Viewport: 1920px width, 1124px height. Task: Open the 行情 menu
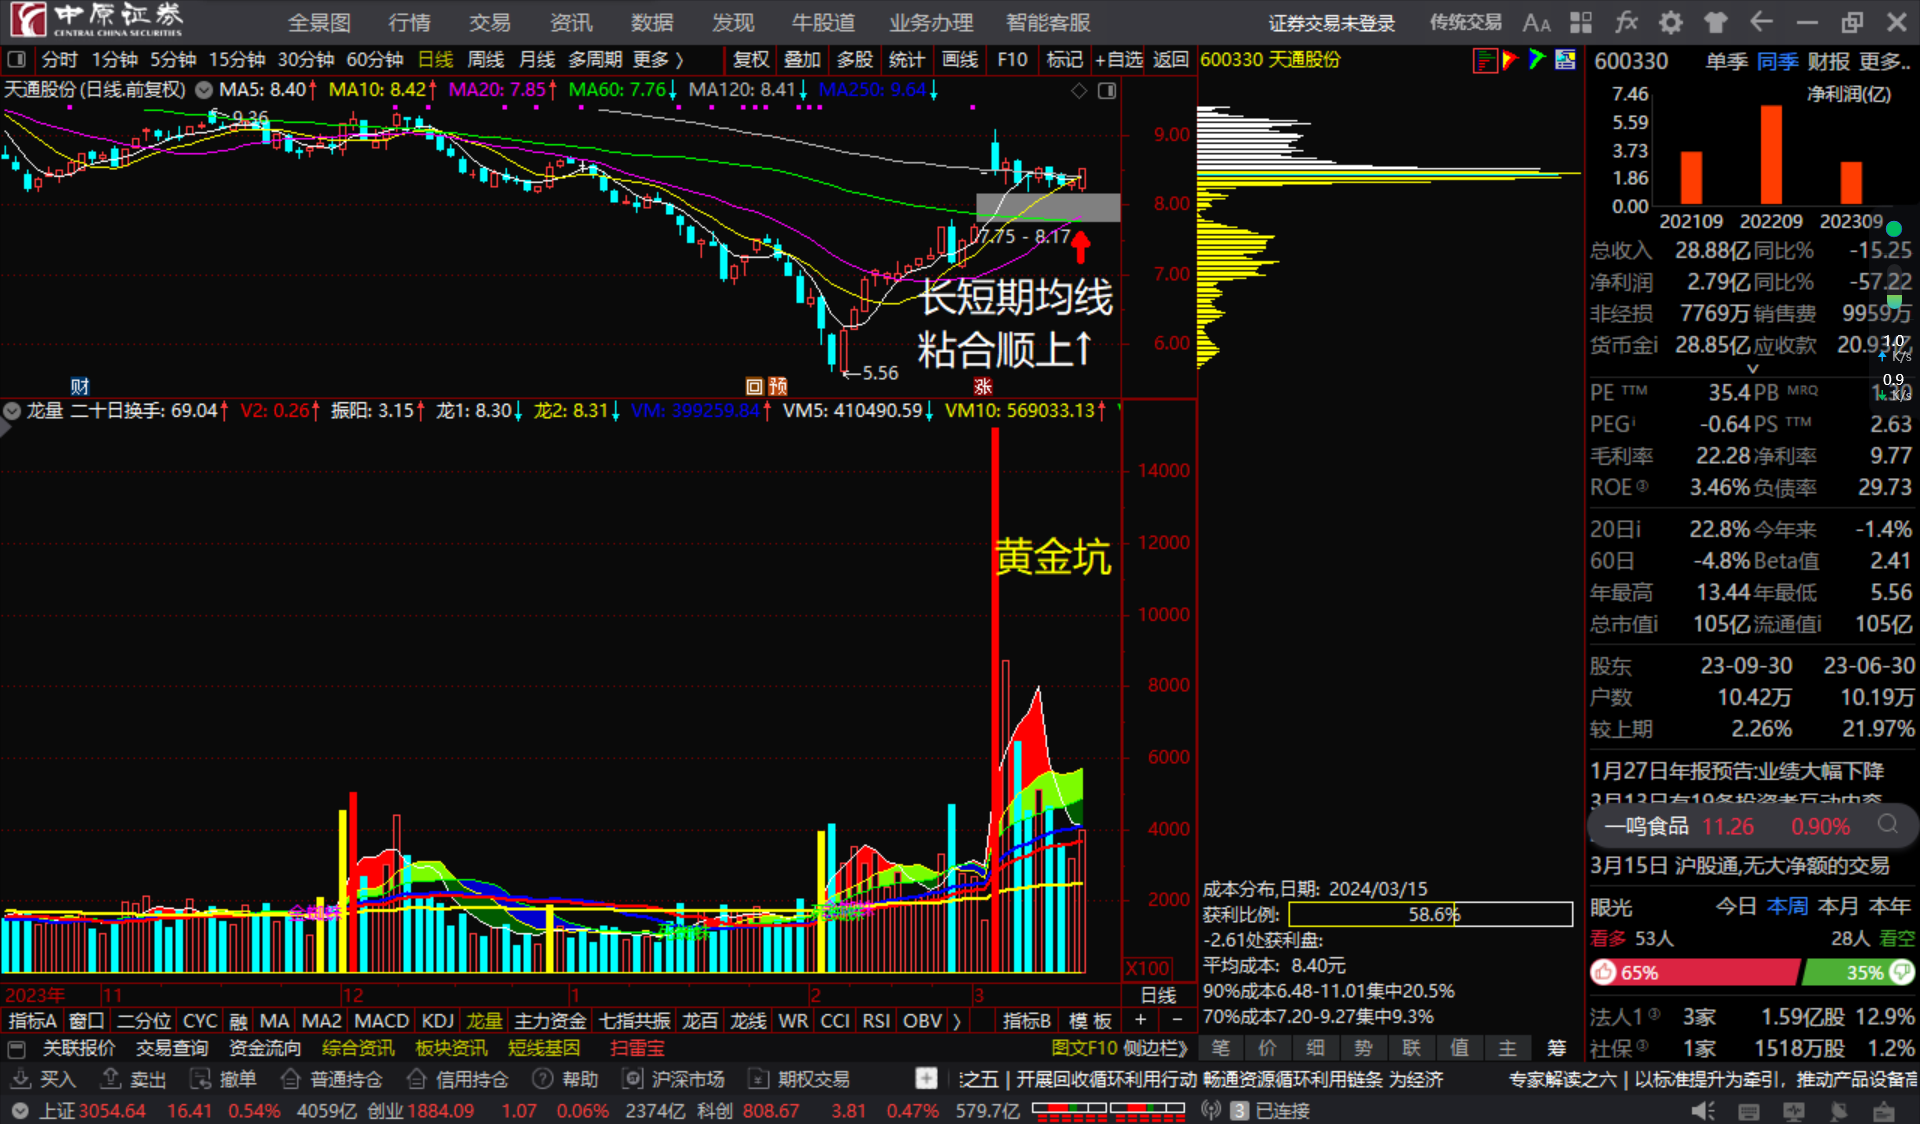point(408,22)
